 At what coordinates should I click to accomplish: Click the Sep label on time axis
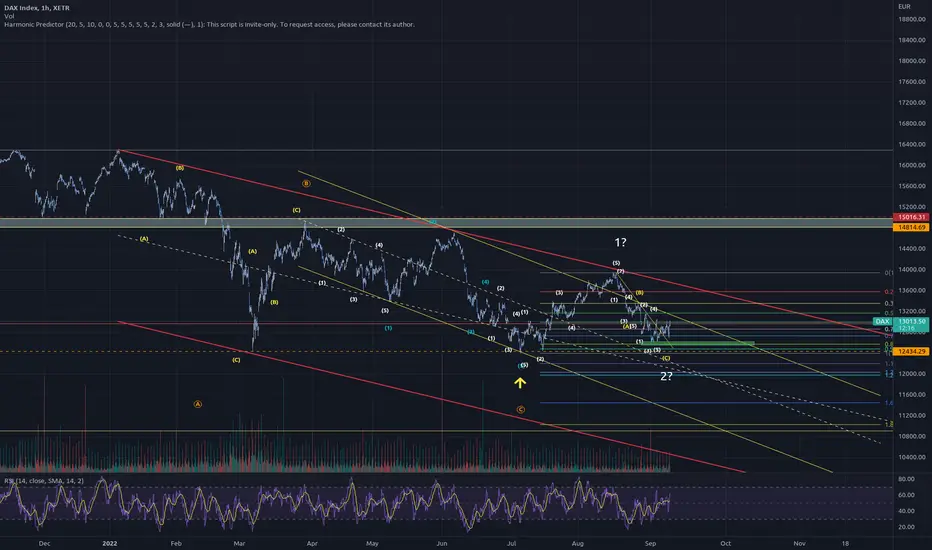click(x=650, y=543)
